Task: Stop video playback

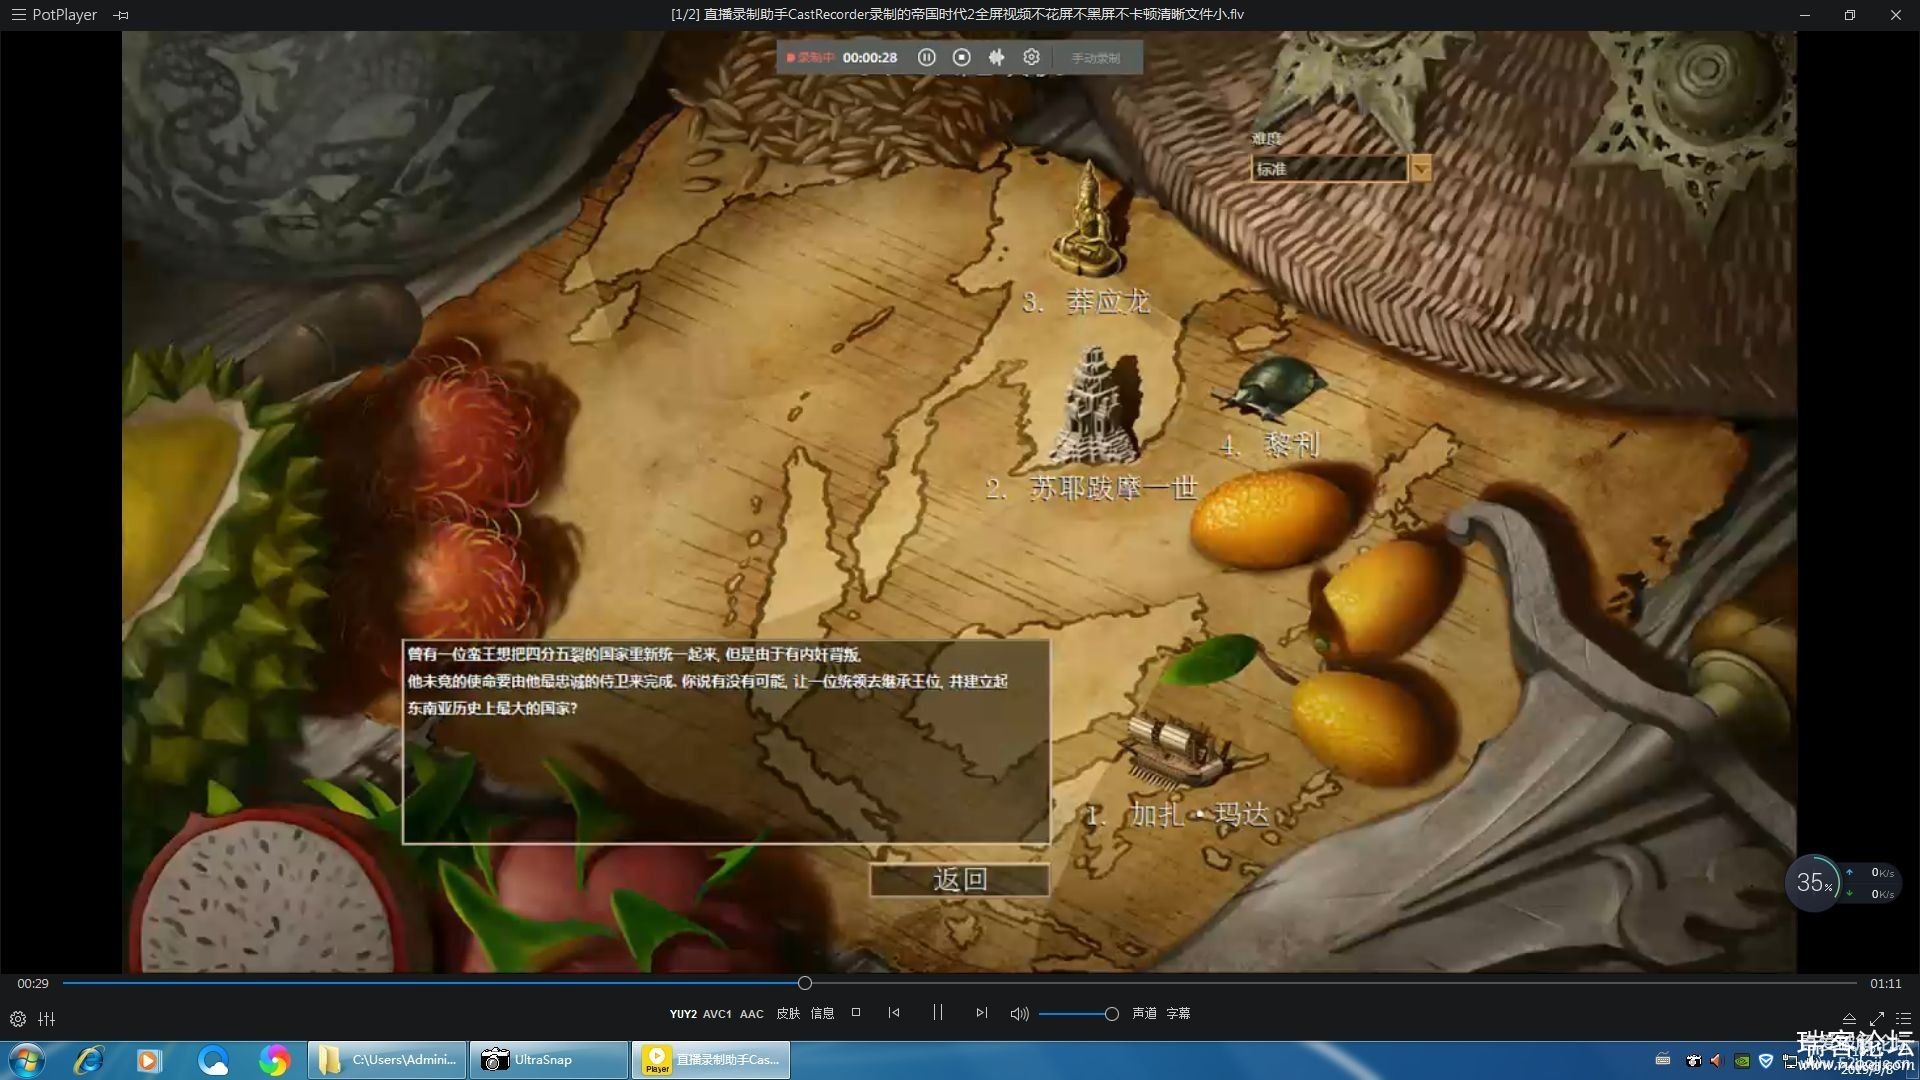Action: 856,1012
